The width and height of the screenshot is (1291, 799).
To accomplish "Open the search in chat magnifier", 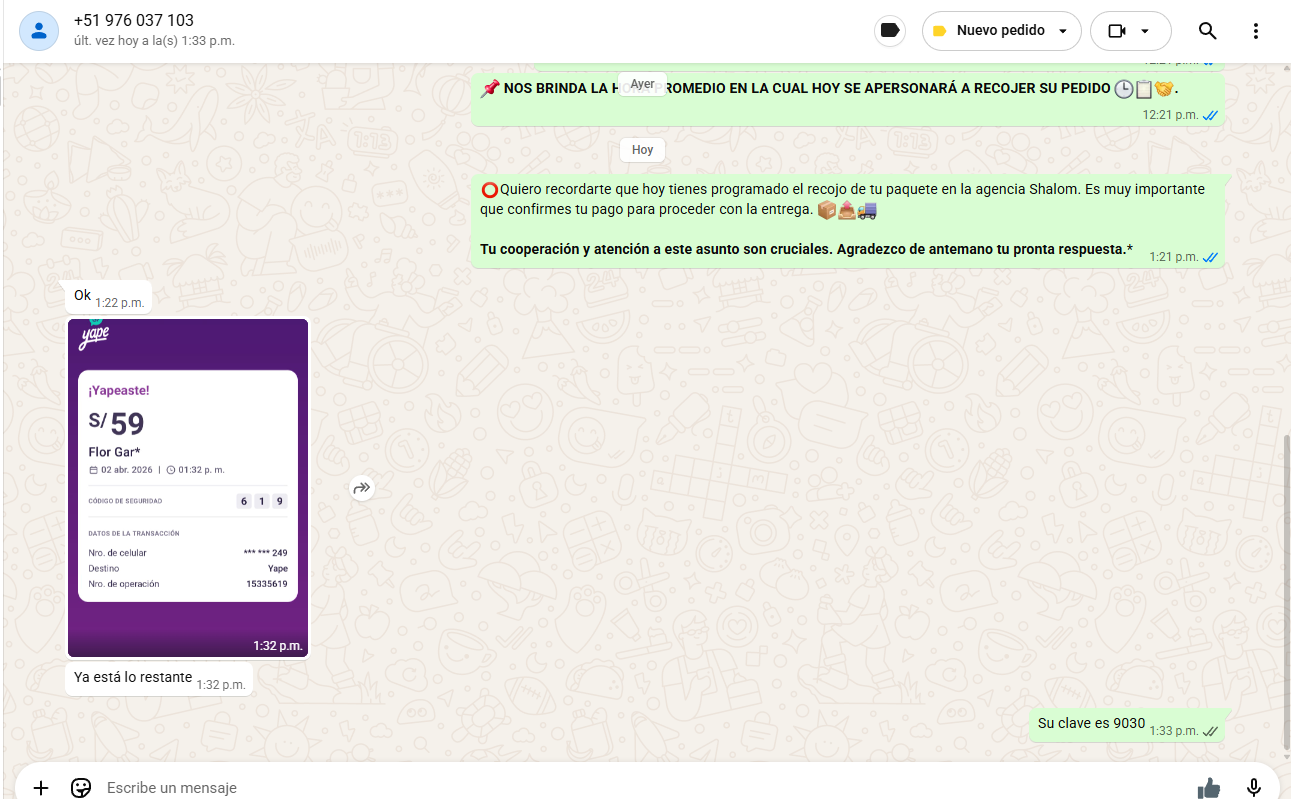I will [x=1207, y=31].
